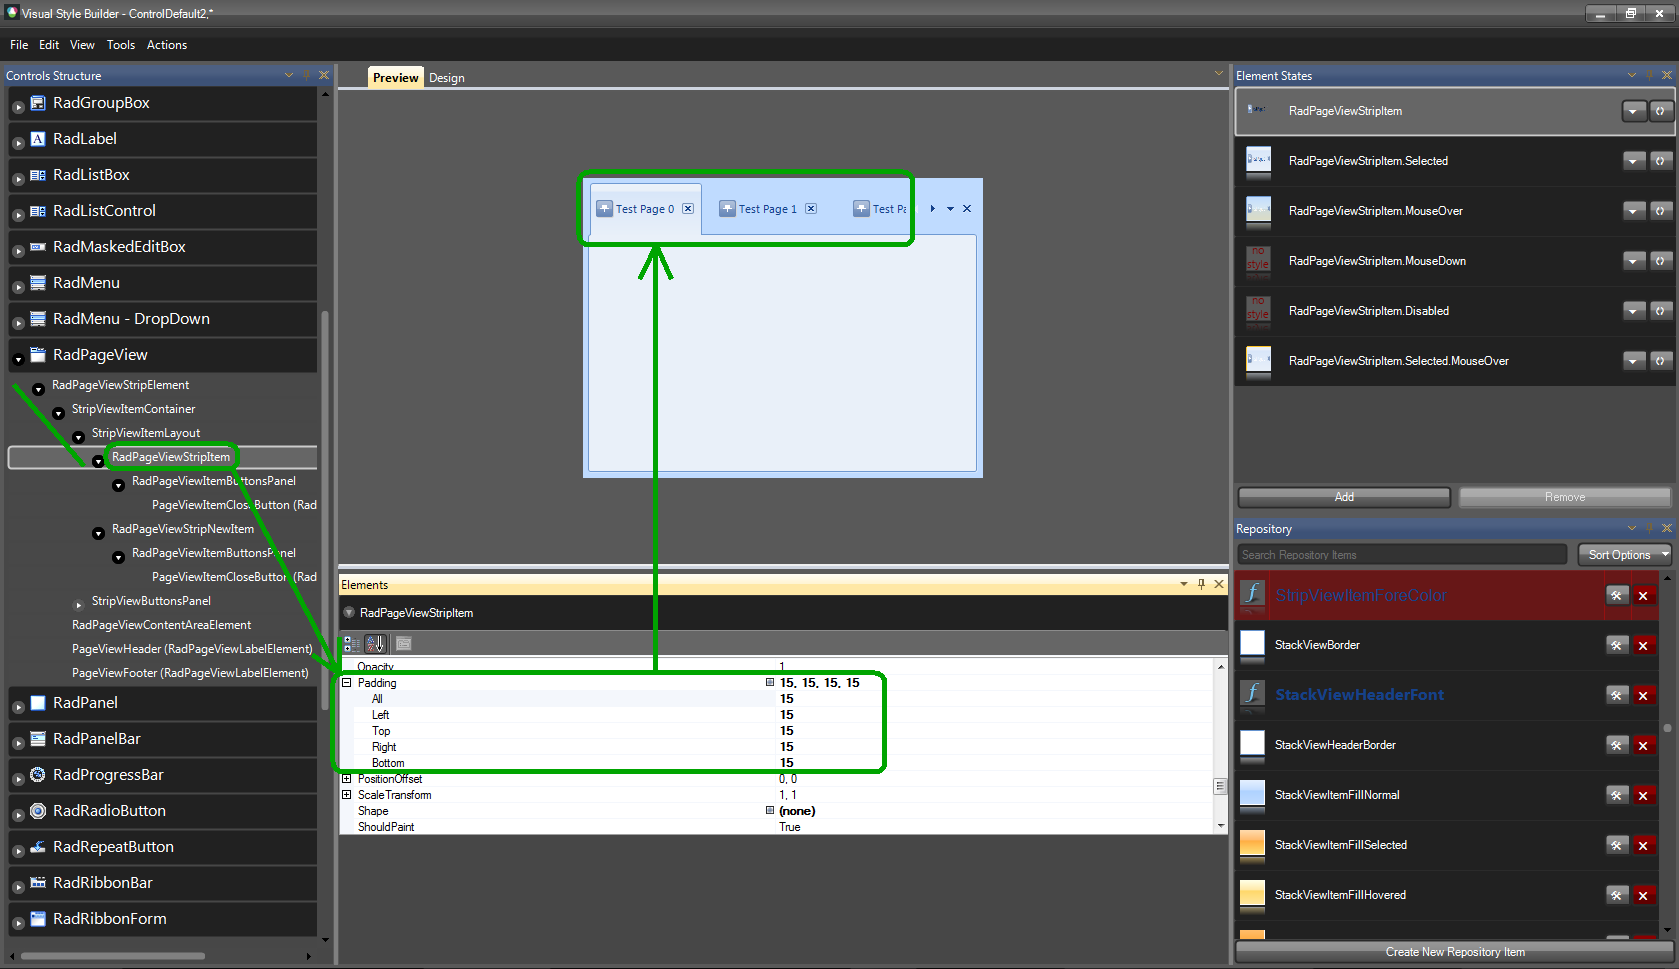Image resolution: width=1679 pixels, height=969 pixels.
Task: Edit the StackViewBorder repository item
Action: [x=1617, y=646]
